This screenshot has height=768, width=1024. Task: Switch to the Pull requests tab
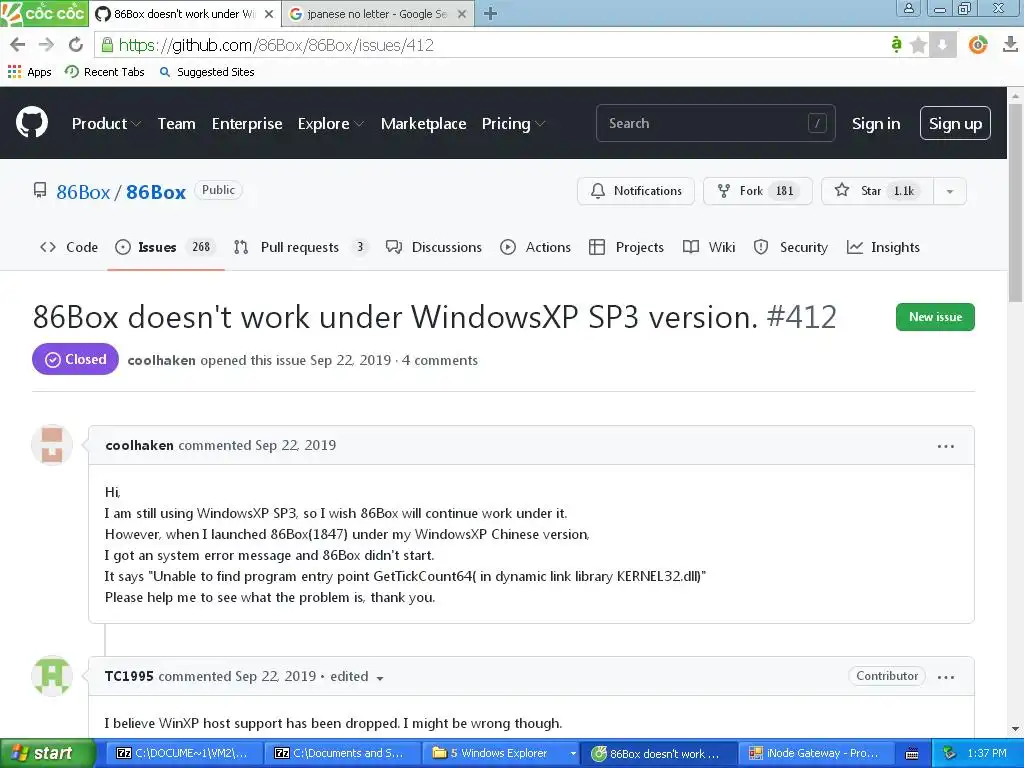(300, 247)
